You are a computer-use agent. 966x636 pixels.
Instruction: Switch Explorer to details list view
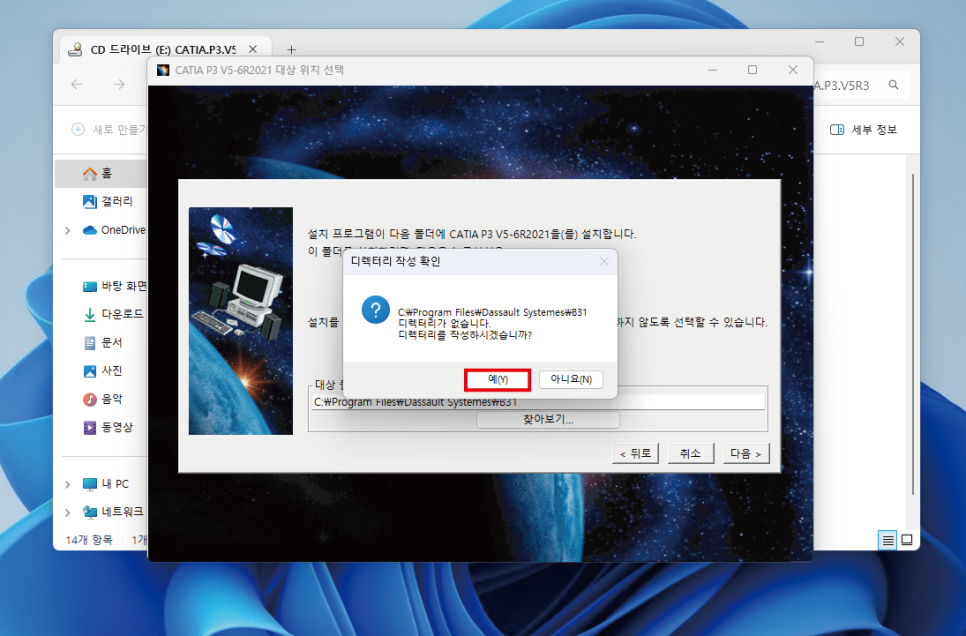click(x=888, y=540)
